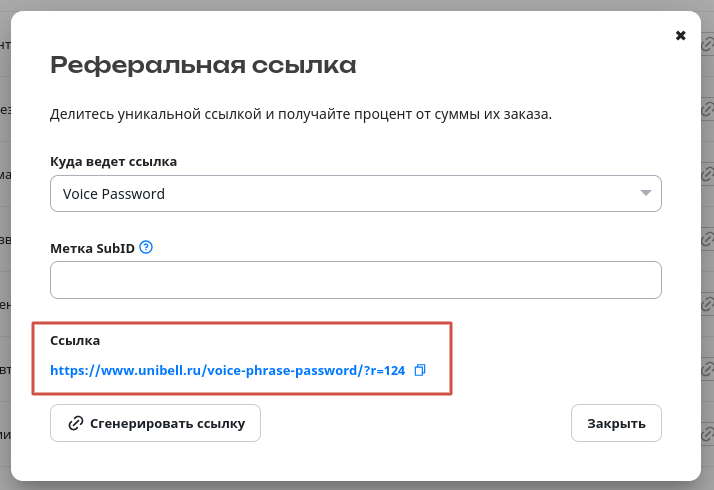This screenshot has height=490, width=714.
Task: Click the Сгенерировать ссылку button
Action: tap(155, 423)
